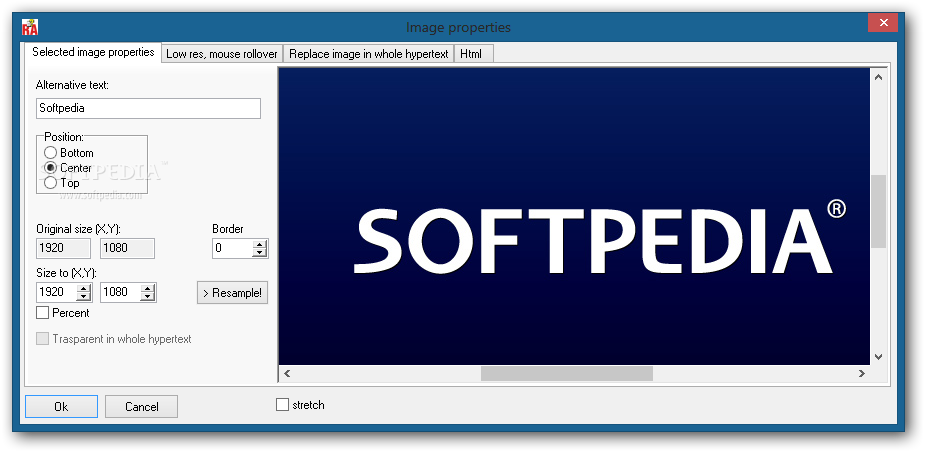Open the Low res, mouse rollover tab

point(222,54)
